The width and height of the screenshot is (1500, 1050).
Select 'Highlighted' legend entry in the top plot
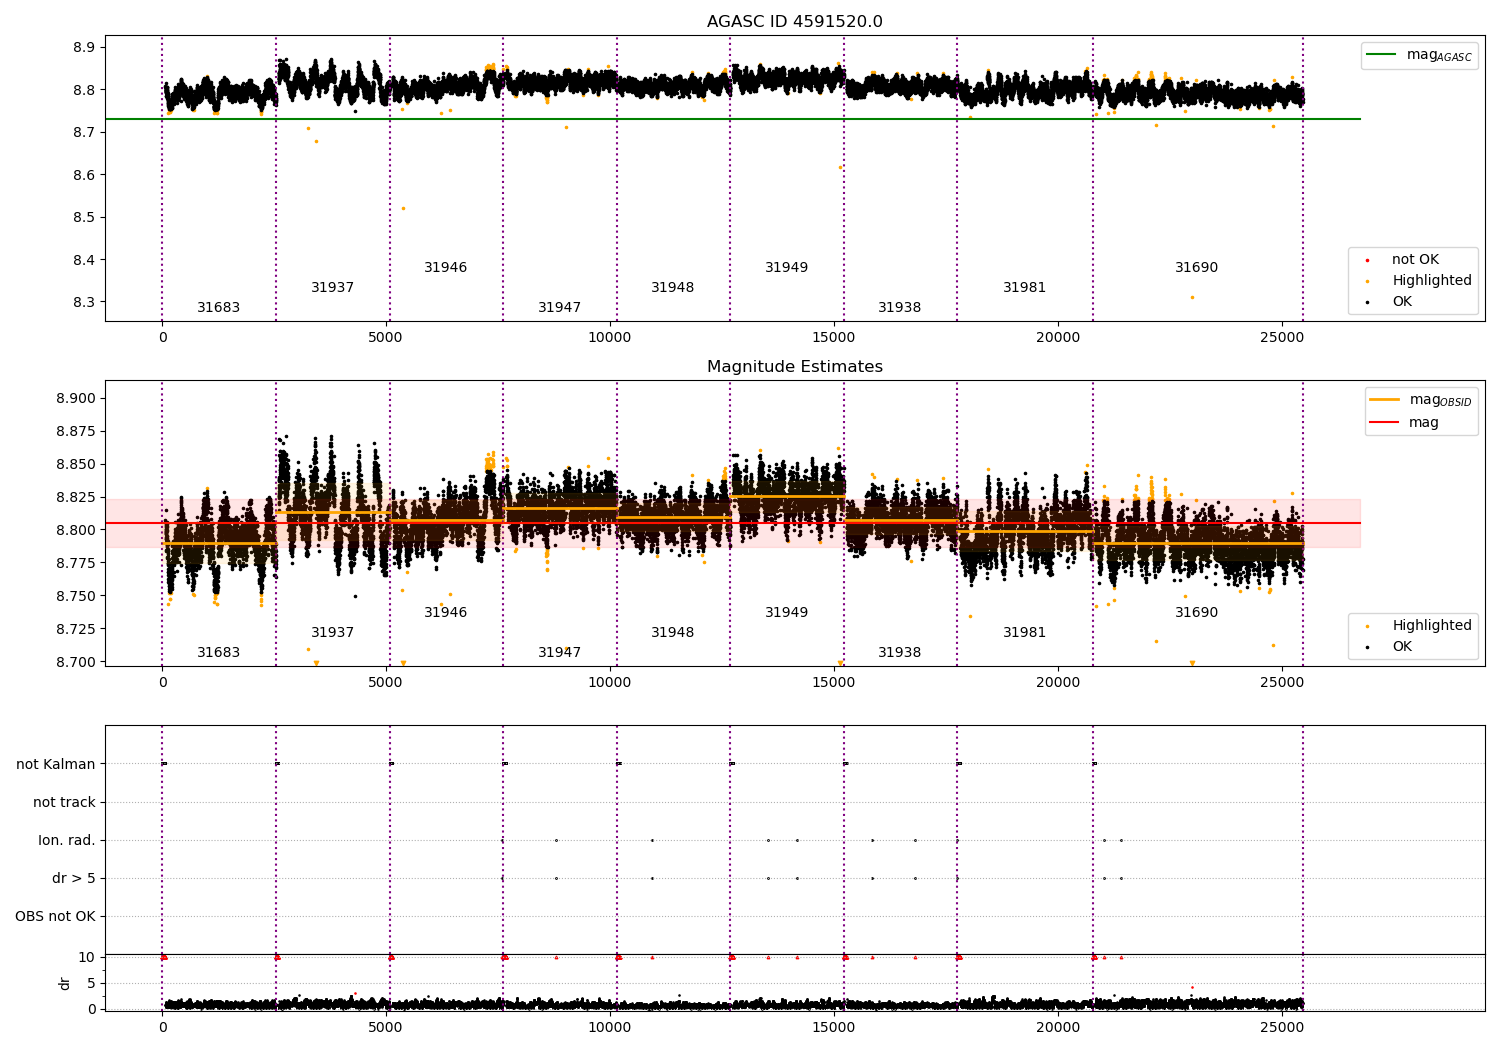[1432, 281]
